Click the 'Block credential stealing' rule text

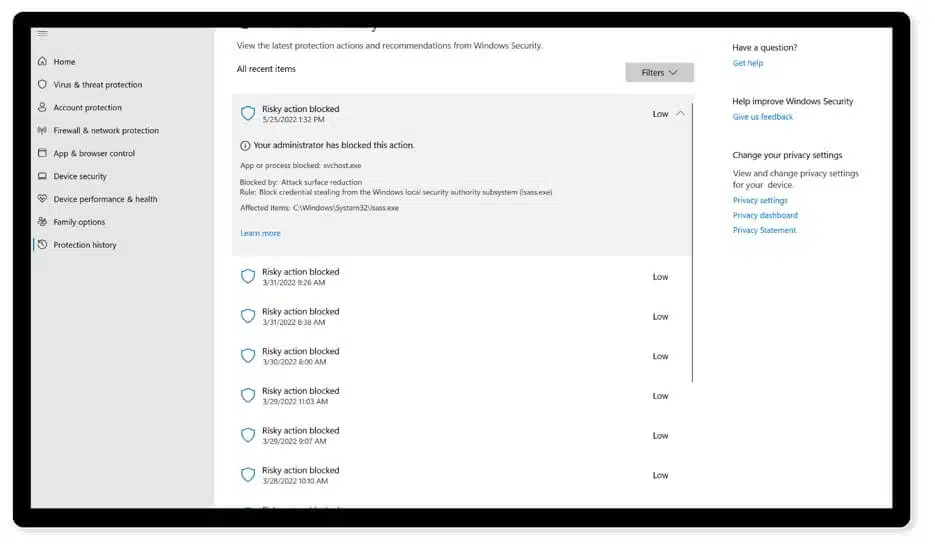click(396, 193)
